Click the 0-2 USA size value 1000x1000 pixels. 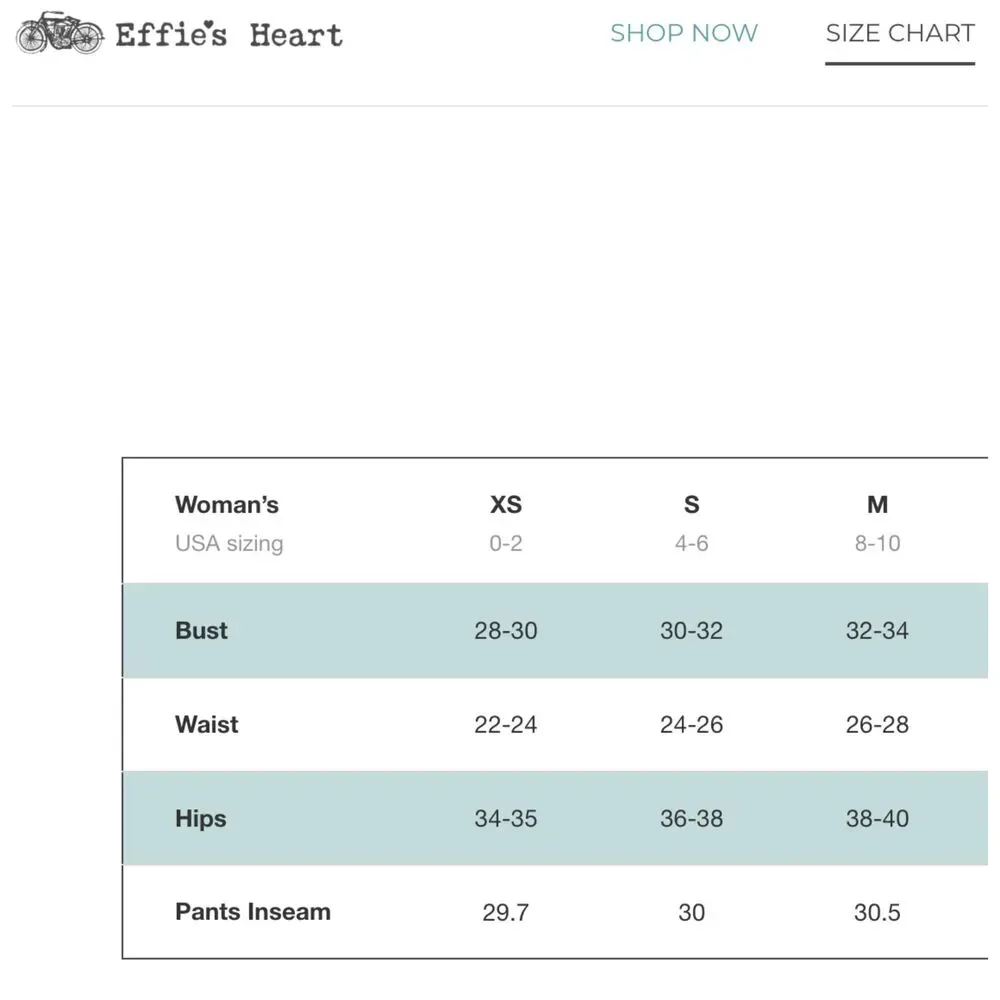pos(506,544)
